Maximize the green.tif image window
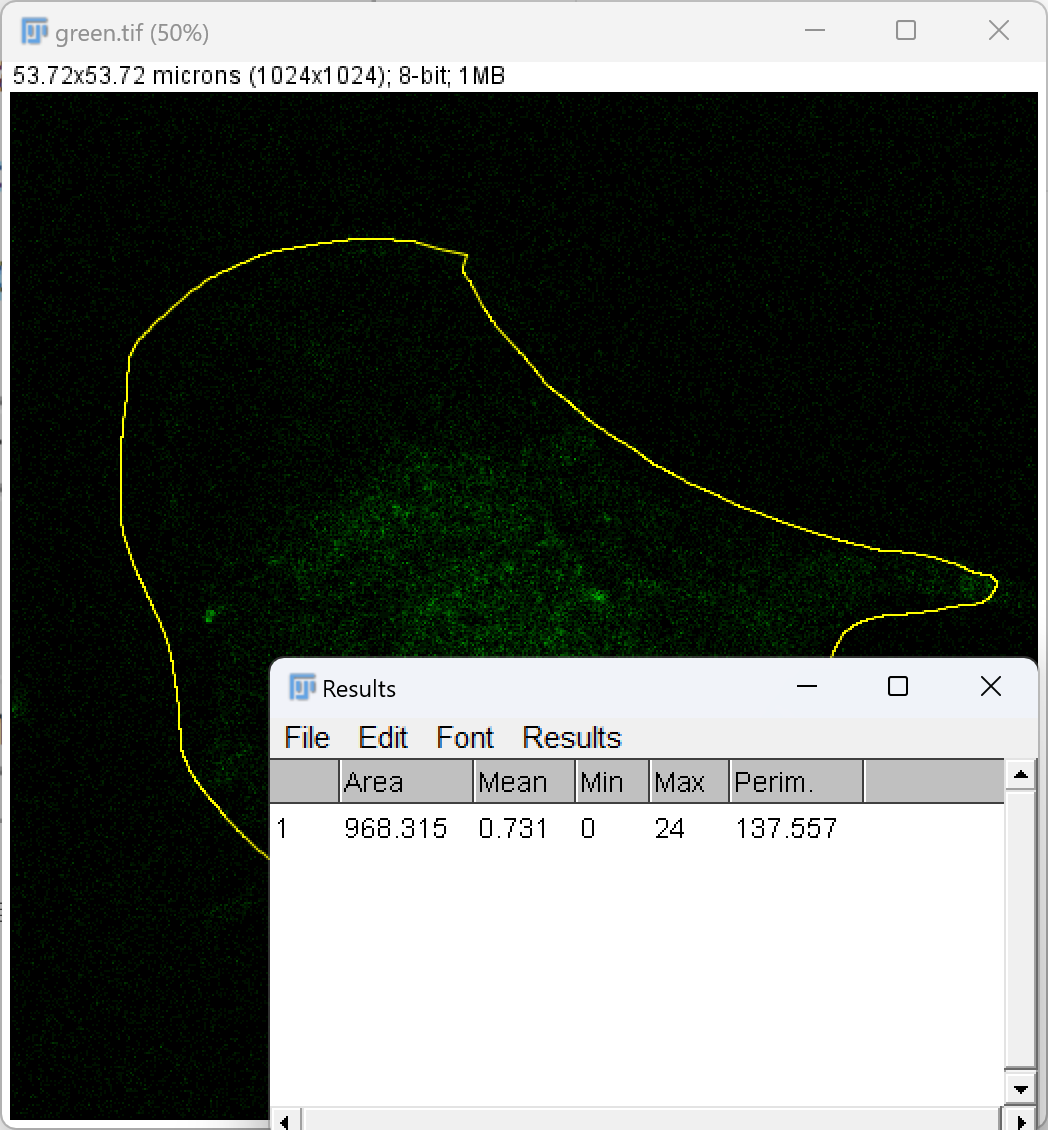1048x1130 pixels. 906,30
